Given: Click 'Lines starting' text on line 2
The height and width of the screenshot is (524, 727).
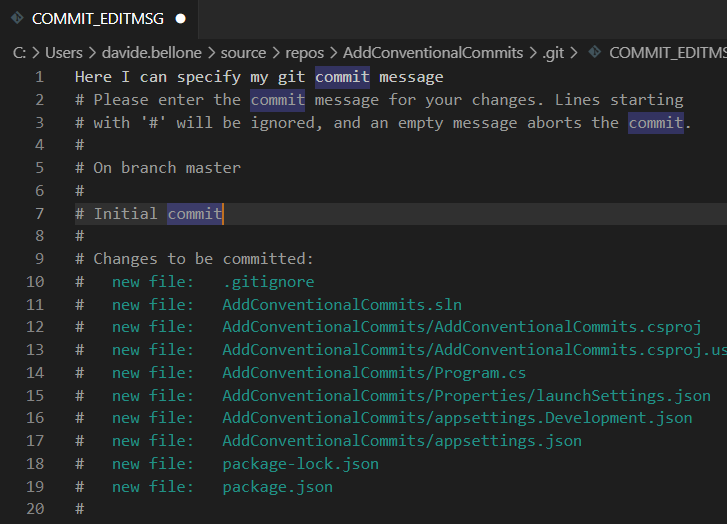Looking at the screenshot, I should coord(619,101).
